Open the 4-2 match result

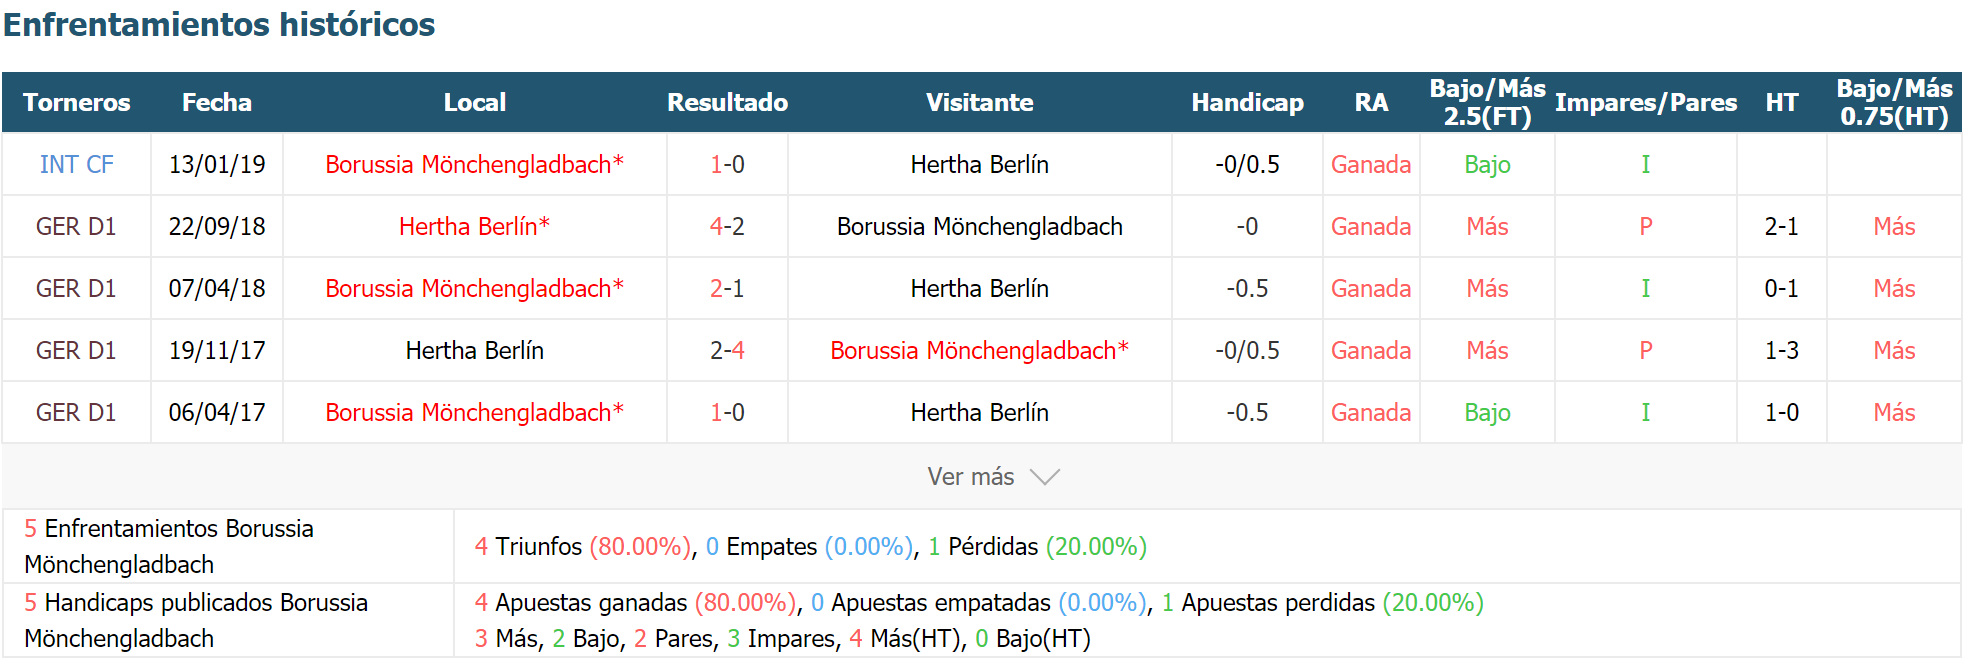[727, 226]
